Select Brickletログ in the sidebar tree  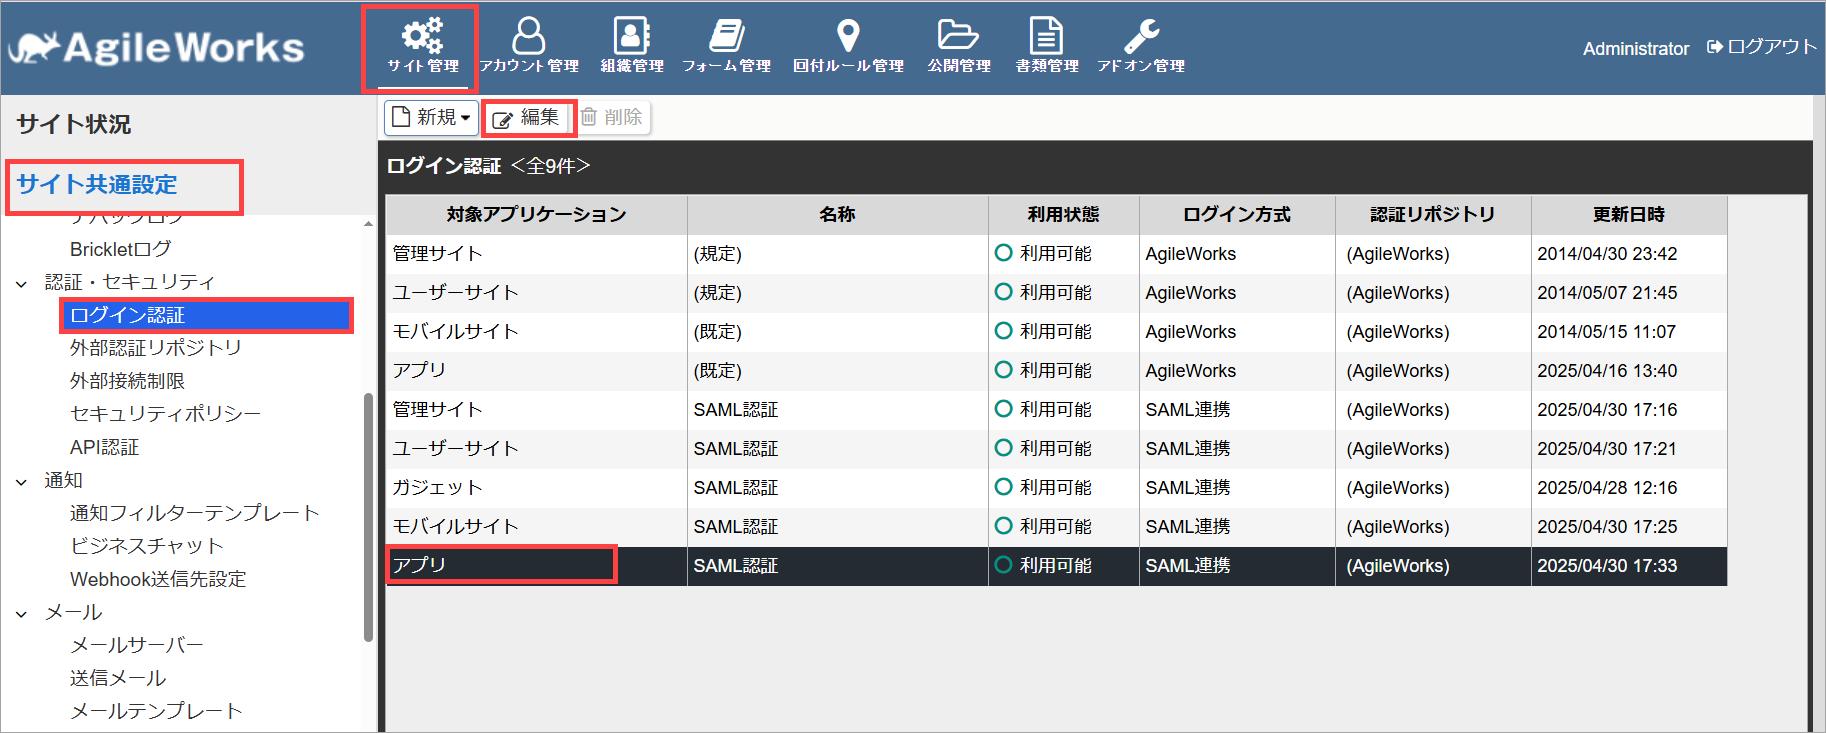[120, 249]
